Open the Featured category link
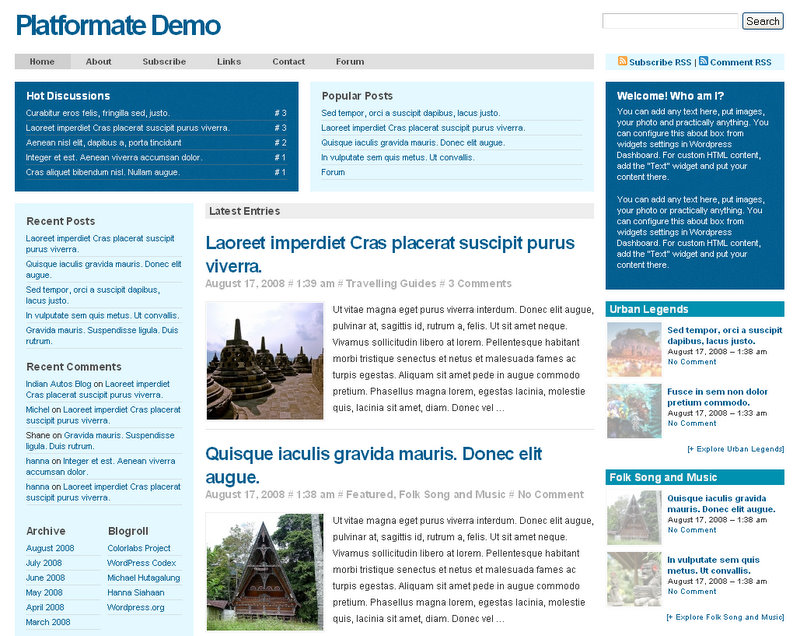 [x=369, y=495]
